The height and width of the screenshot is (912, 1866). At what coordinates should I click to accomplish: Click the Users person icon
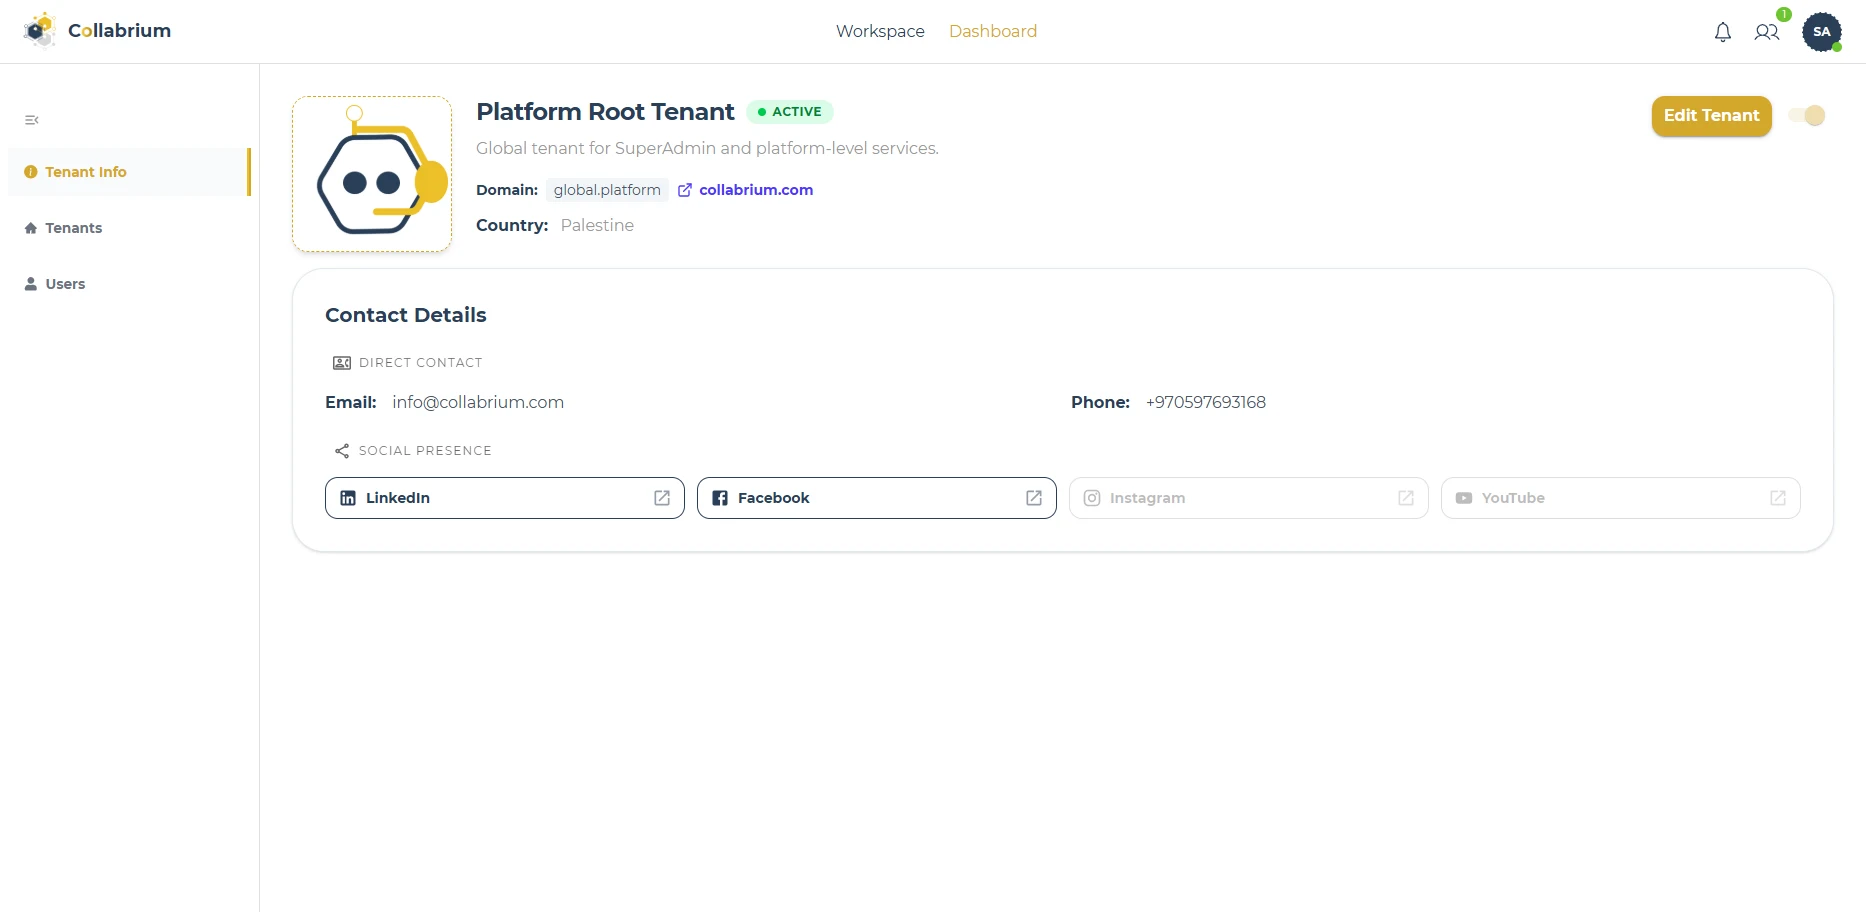(x=31, y=284)
